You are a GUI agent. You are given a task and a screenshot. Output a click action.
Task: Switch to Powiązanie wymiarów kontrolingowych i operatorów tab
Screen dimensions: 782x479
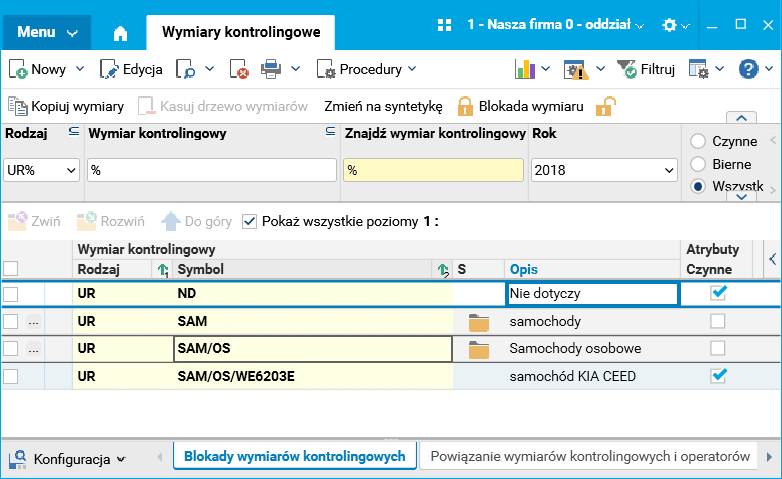click(590, 456)
